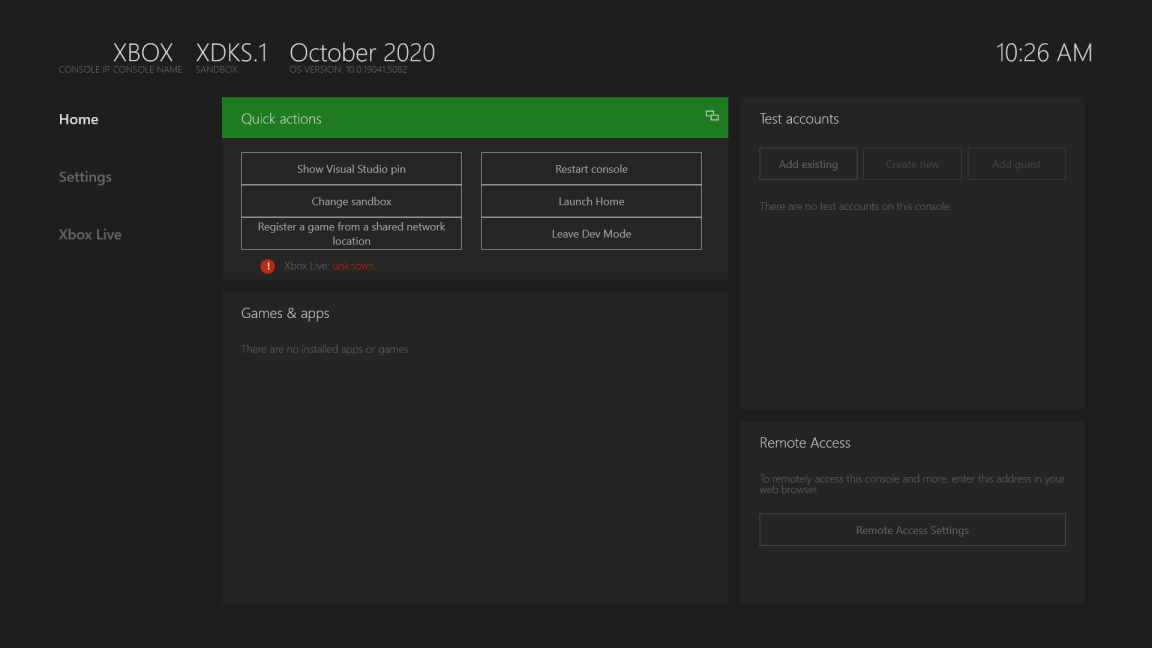Register a game from a shared network location
The height and width of the screenshot is (648, 1152).
(x=350, y=233)
